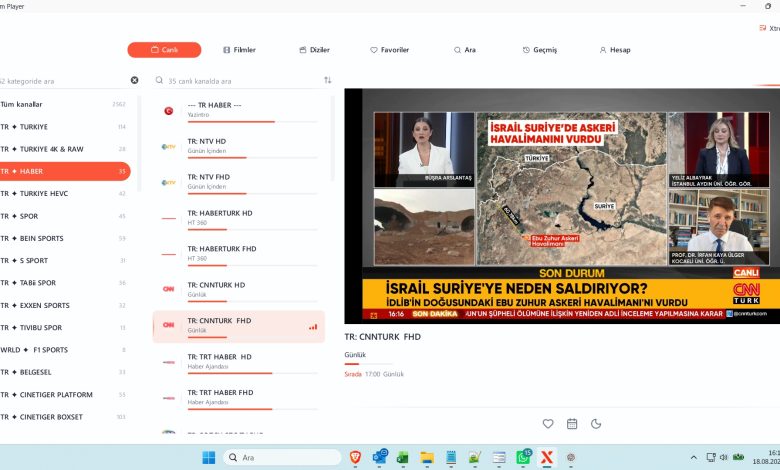780x470 pixels.
Task: Click the Günlük program progress bar
Action: point(368,364)
